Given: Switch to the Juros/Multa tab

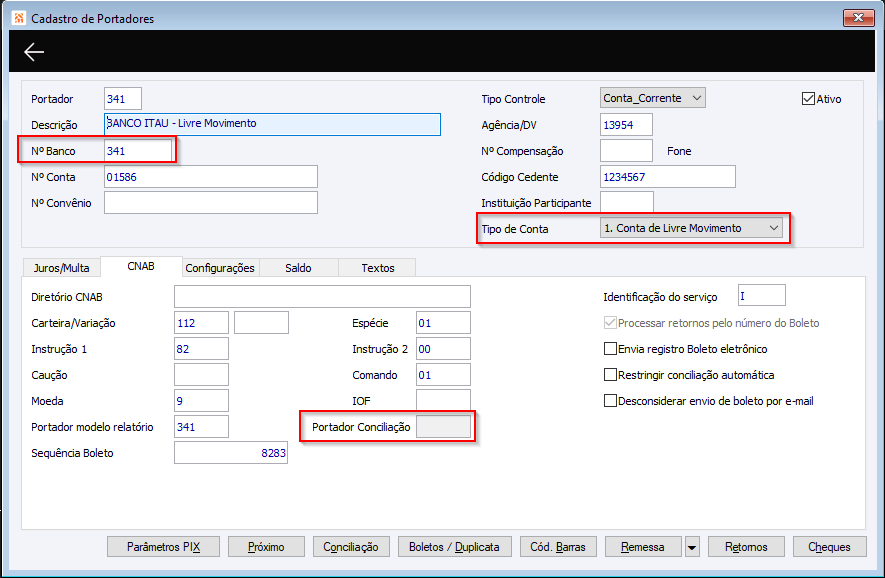Looking at the screenshot, I should [x=61, y=268].
